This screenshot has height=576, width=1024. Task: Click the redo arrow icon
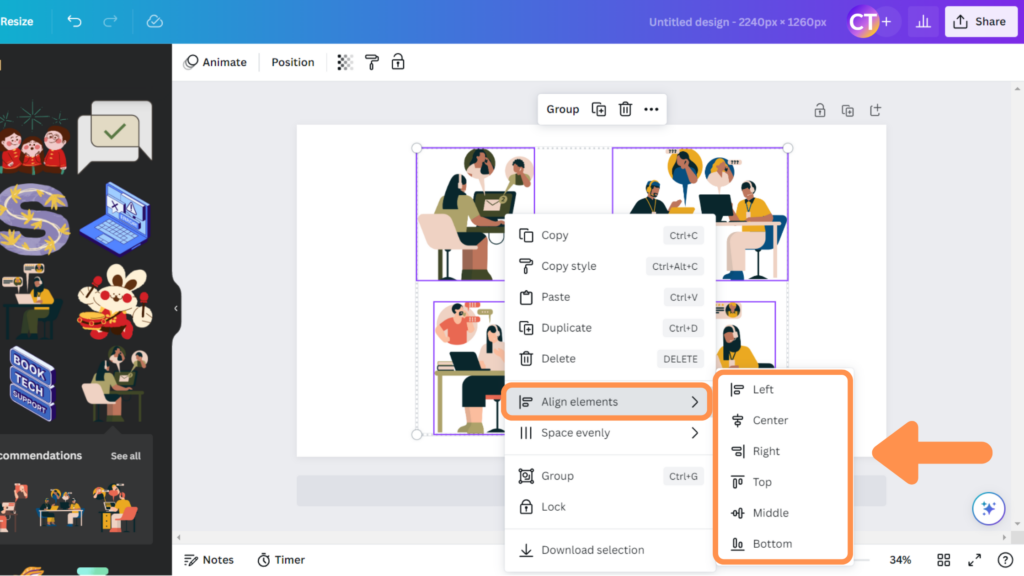click(x=110, y=22)
